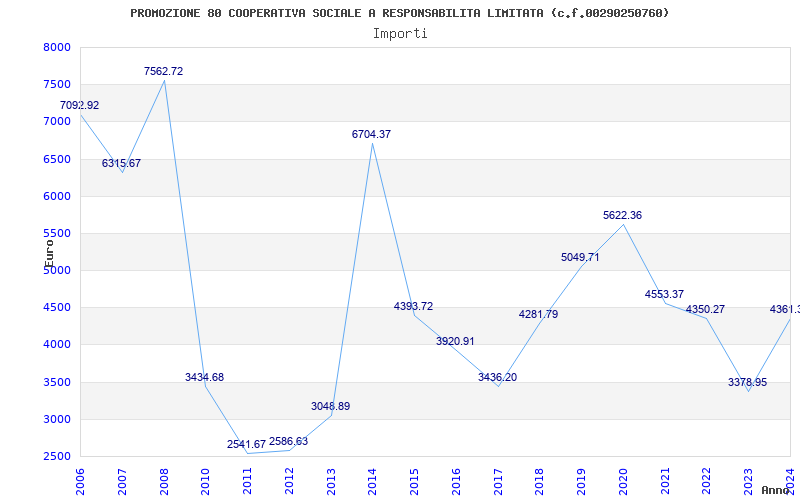Click the 2022 x-axis year label
This screenshot has width=800, height=500.
pos(707,482)
